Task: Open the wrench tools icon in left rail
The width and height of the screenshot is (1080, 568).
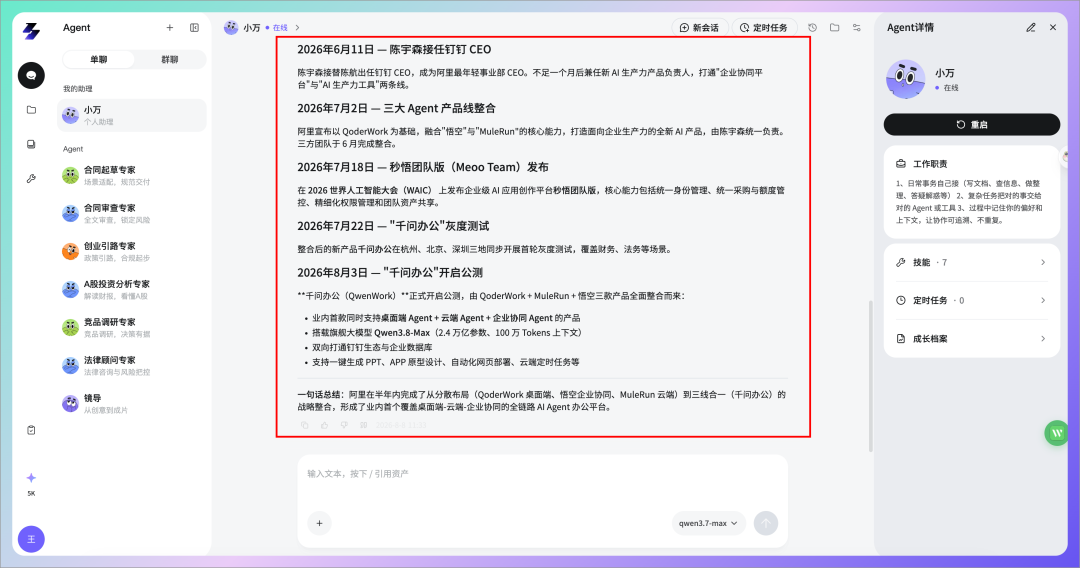Action: [31, 179]
